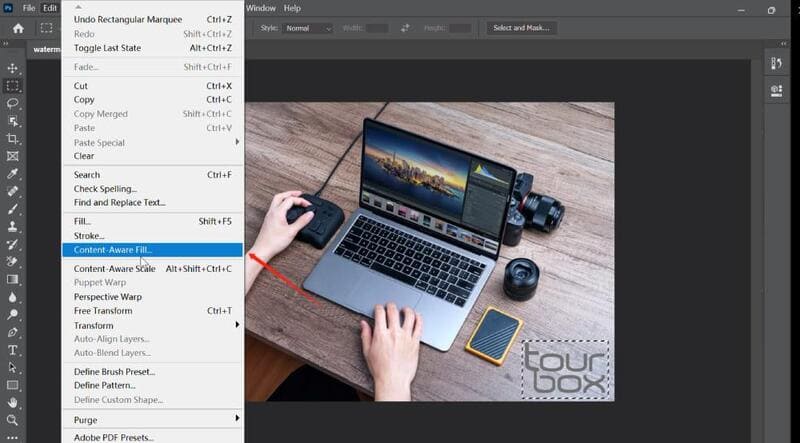Choose Fill... with Shift+F5 shortcut
The width and height of the screenshot is (800, 443).
[153, 222]
